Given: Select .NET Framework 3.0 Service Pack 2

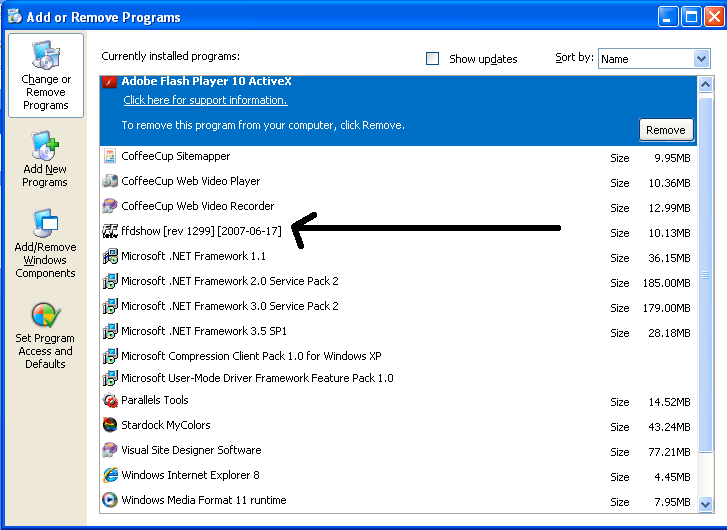Looking at the screenshot, I should [x=398, y=307].
